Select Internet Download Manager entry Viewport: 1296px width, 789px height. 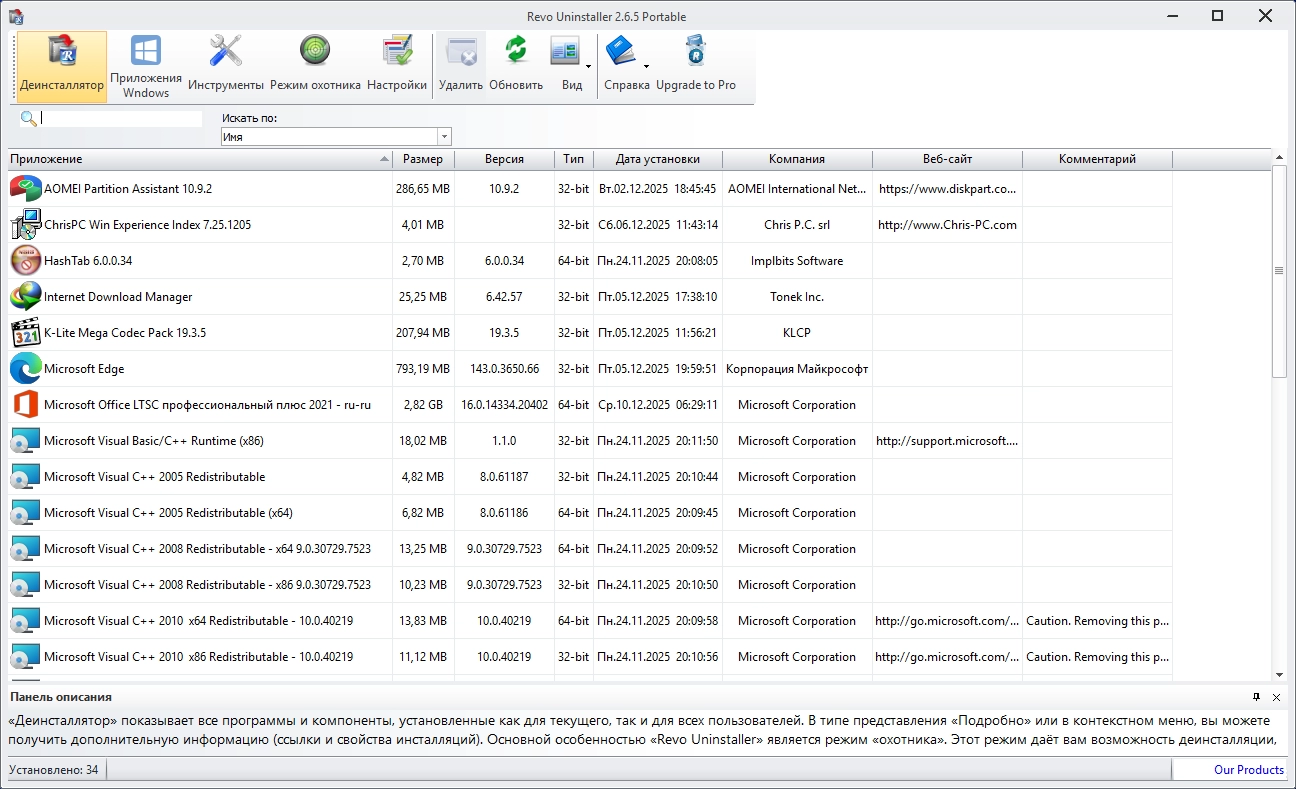pyautogui.click(x=118, y=297)
